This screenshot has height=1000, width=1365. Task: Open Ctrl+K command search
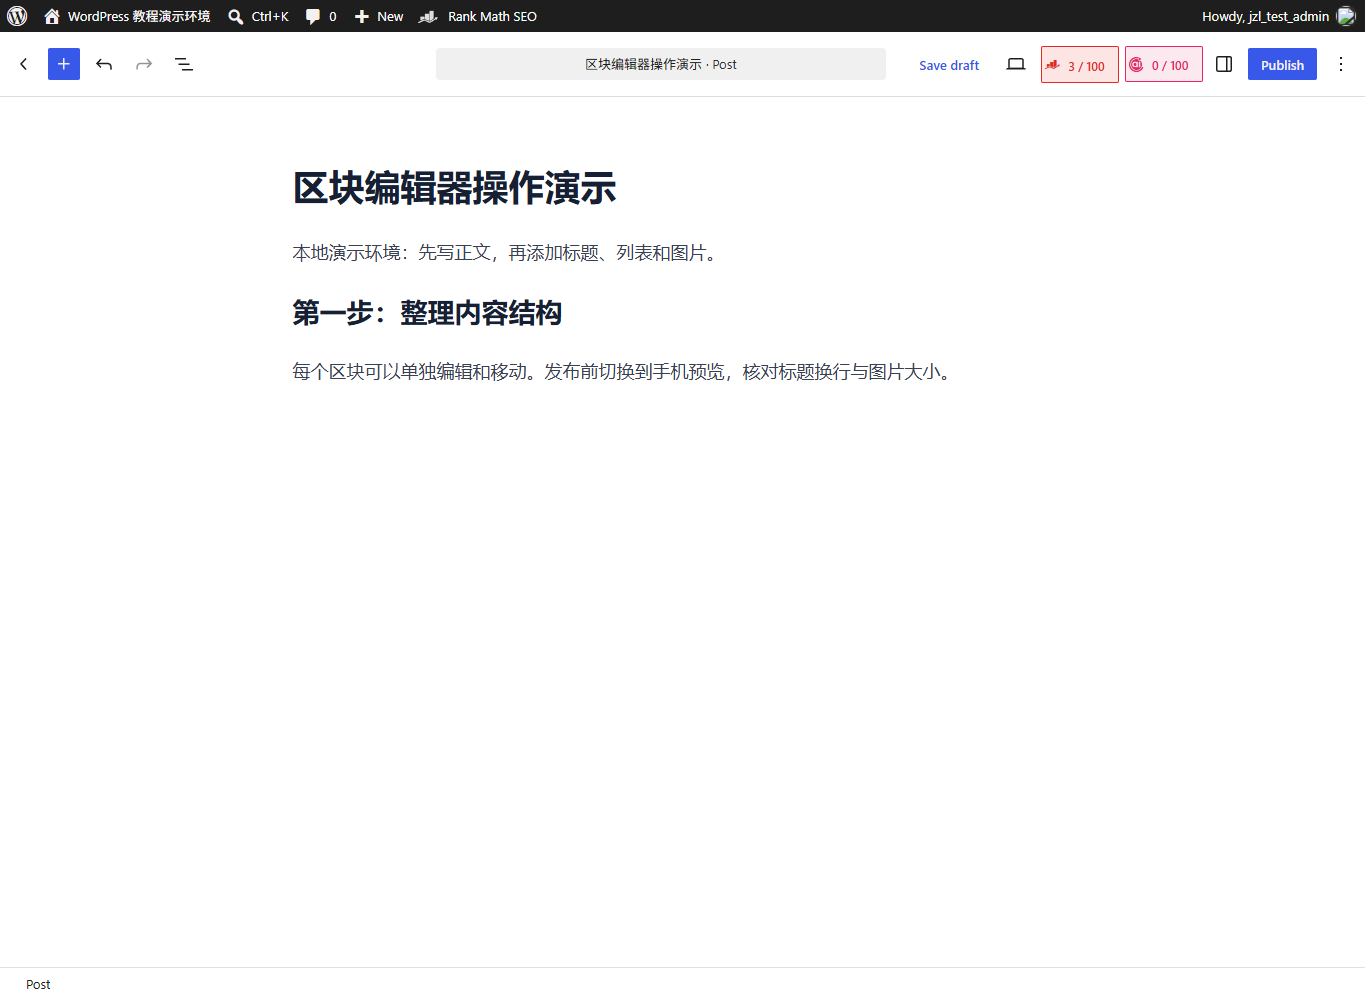(x=258, y=16)
